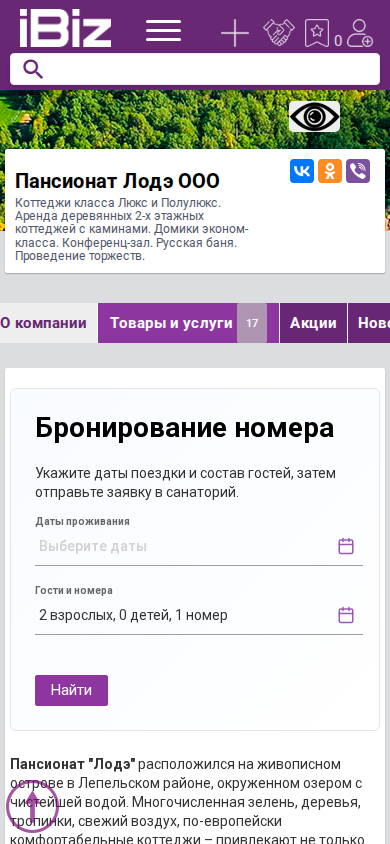390x844 pixels.
Task: Open the Viber contact icon
Action: coord(358,171)
